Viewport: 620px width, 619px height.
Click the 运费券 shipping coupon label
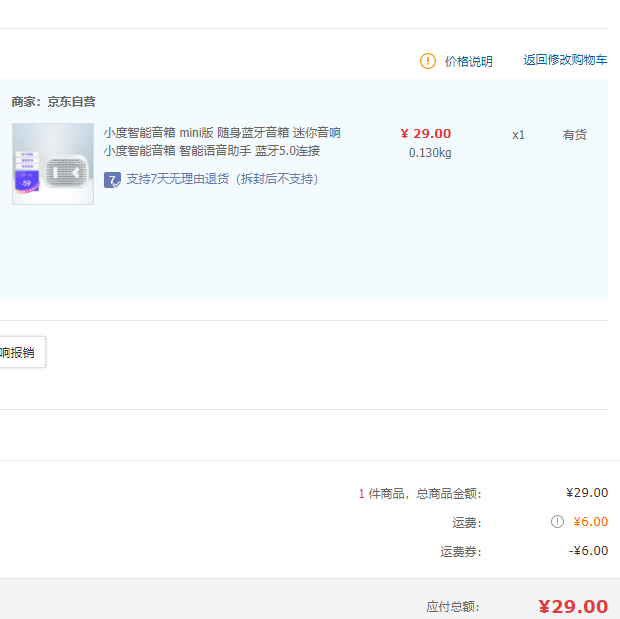click(460, 551)
